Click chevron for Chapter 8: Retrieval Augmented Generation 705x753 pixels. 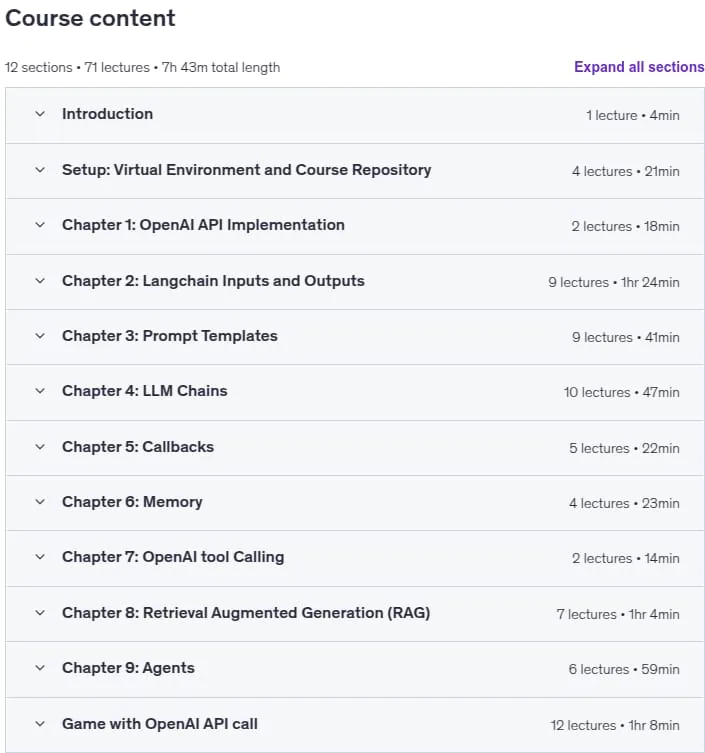click(x=40, y=613)
